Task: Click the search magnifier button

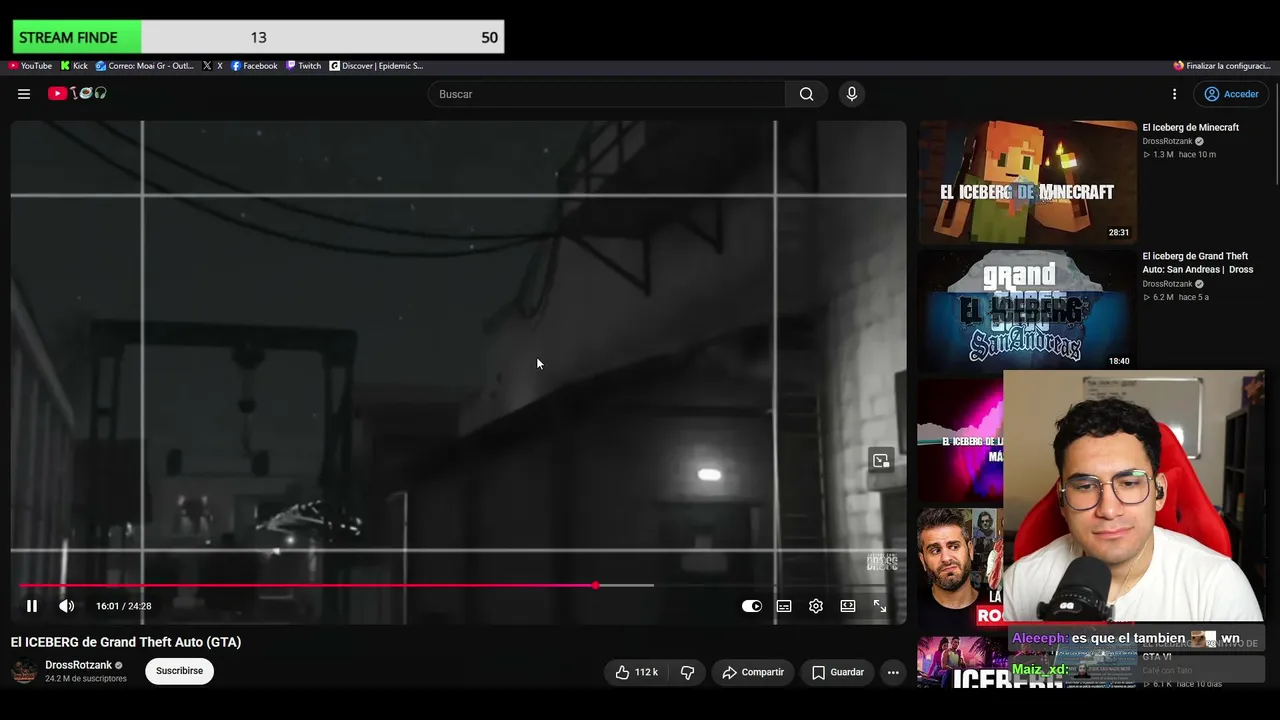Action: [x=806, y=94]
